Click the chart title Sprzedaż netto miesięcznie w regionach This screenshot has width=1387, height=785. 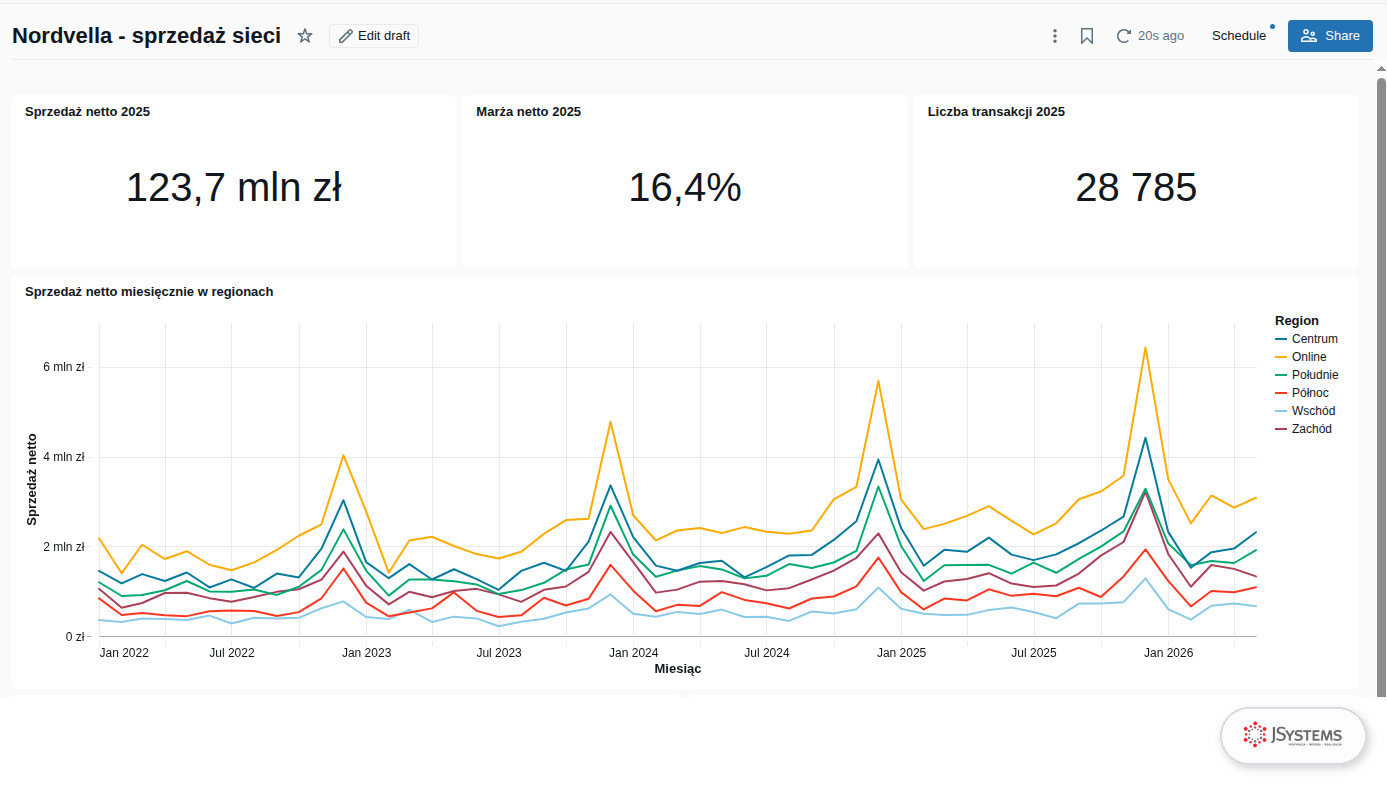coord(149,292)
